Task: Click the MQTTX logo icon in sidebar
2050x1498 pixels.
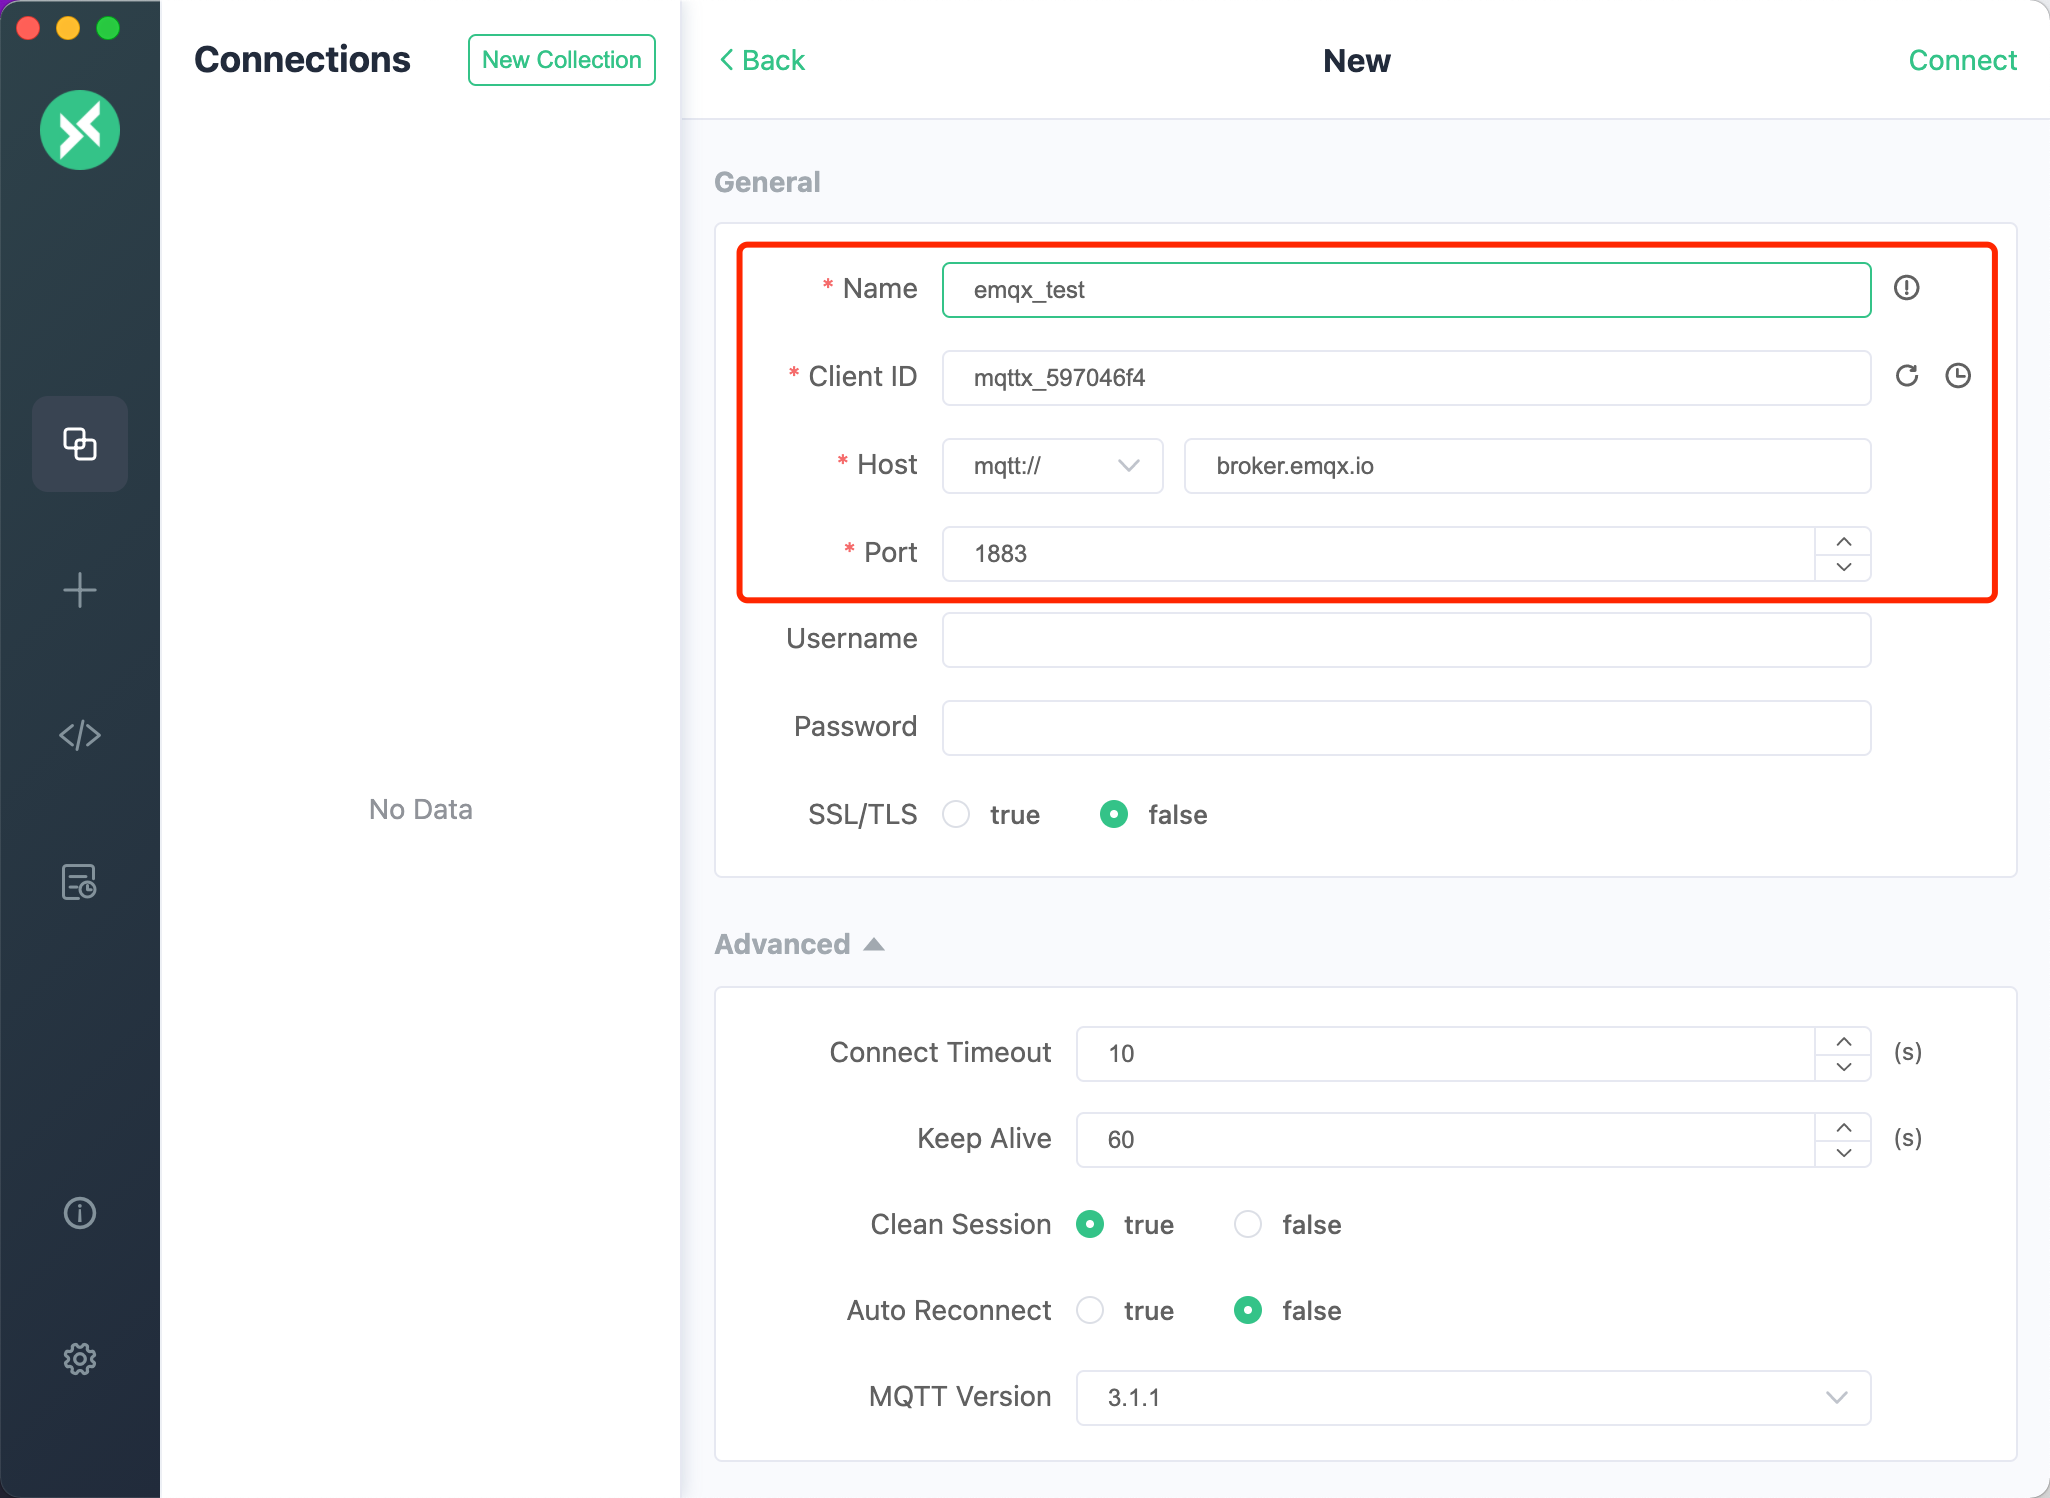Action: 80,127
